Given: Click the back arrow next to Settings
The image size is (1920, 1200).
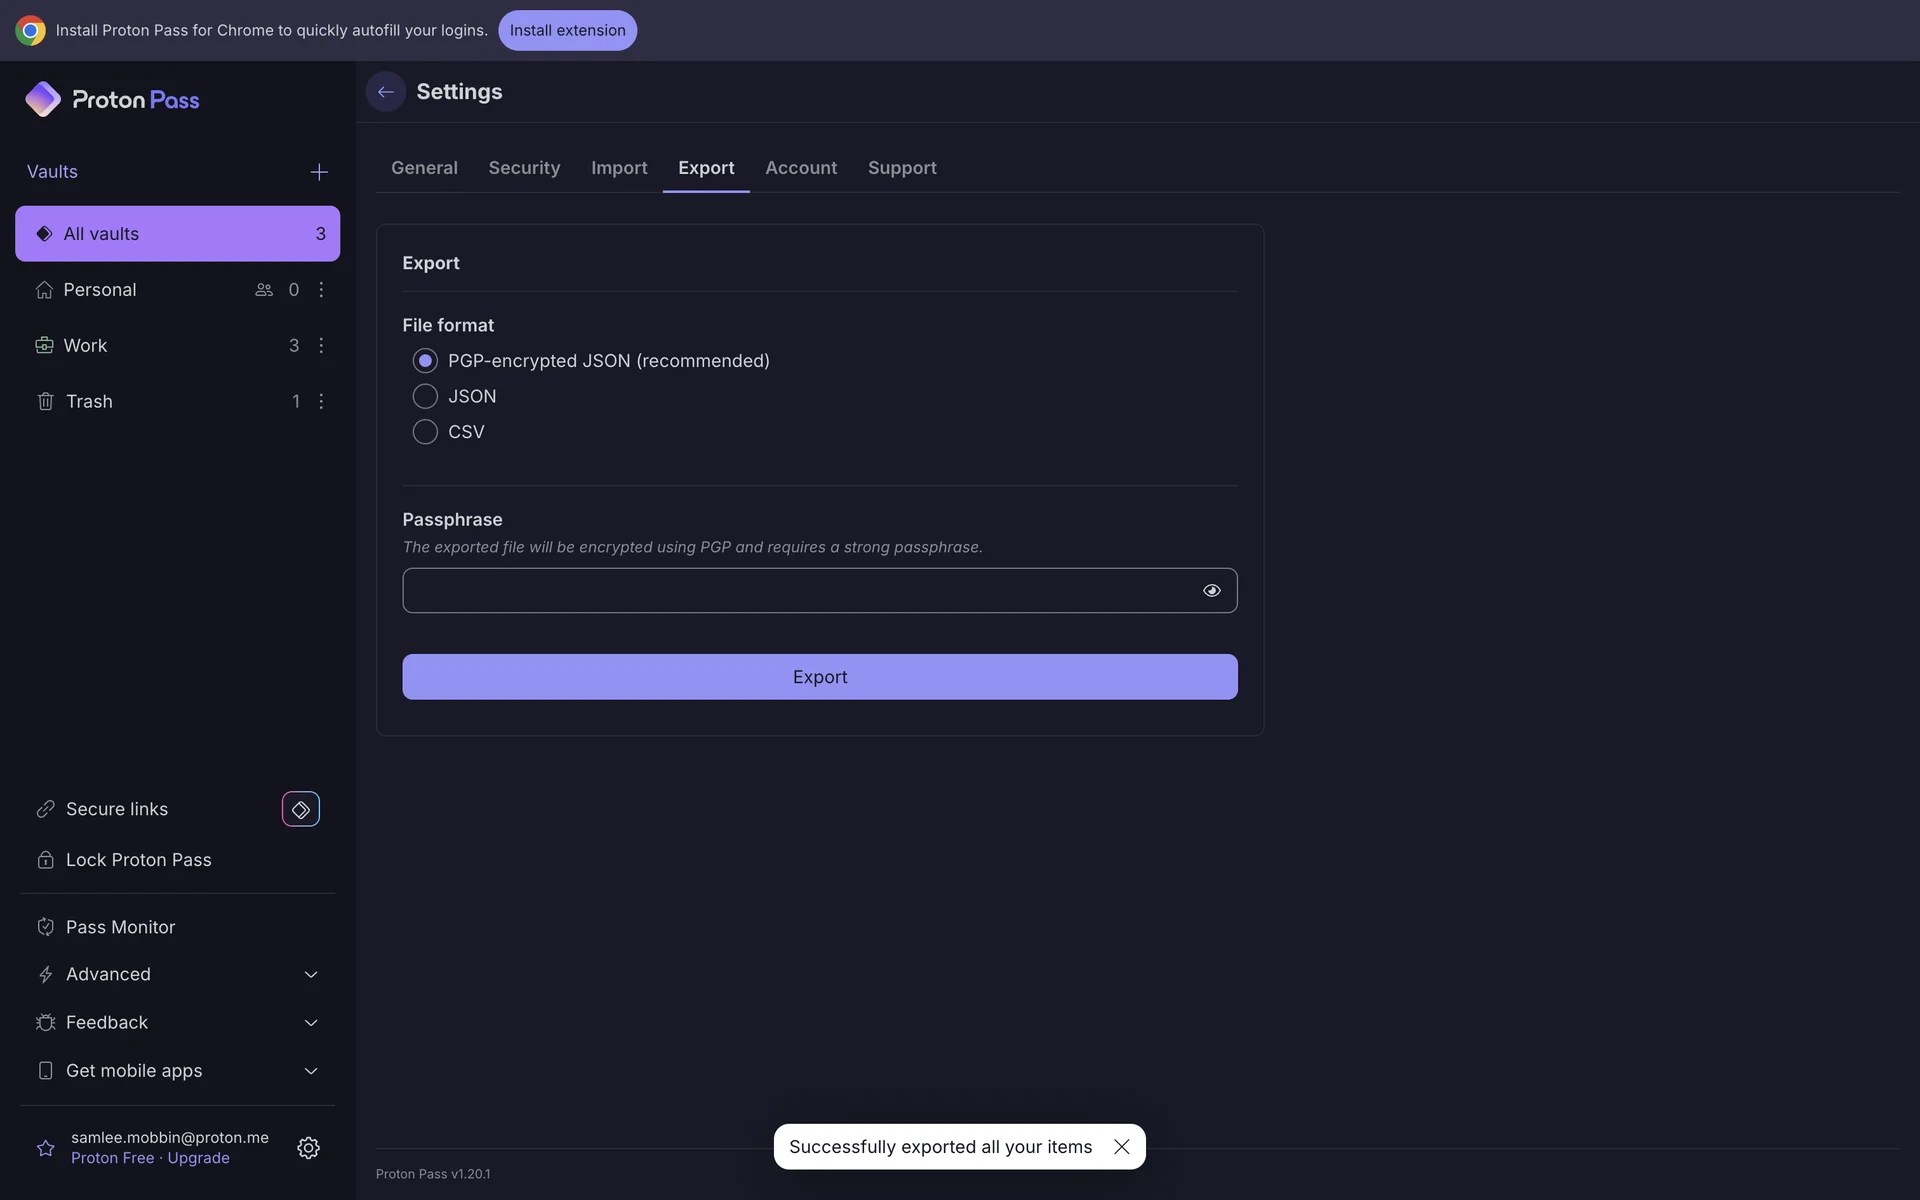Looking at the screenshot, I should tap(385, 92).
